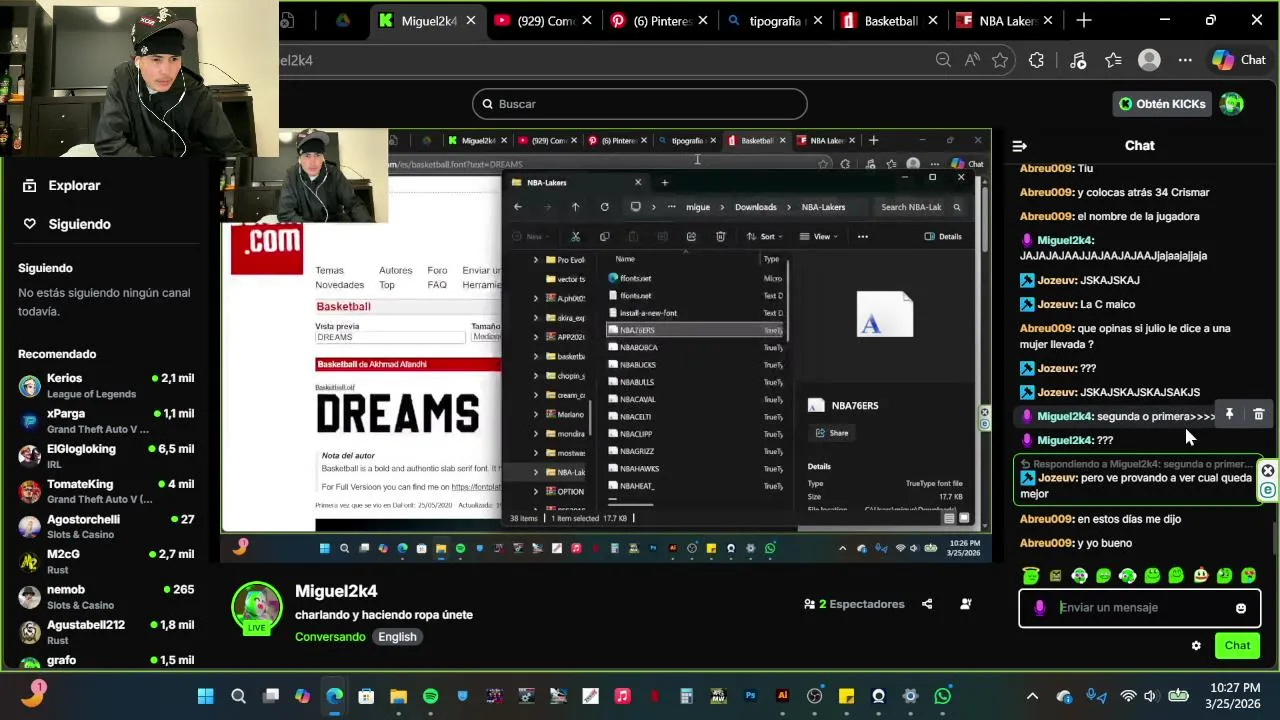The width and height of the screenshot is (1280, 720).
Task: Open WhatsApp from the taskbar
Action: coord(942,696)
